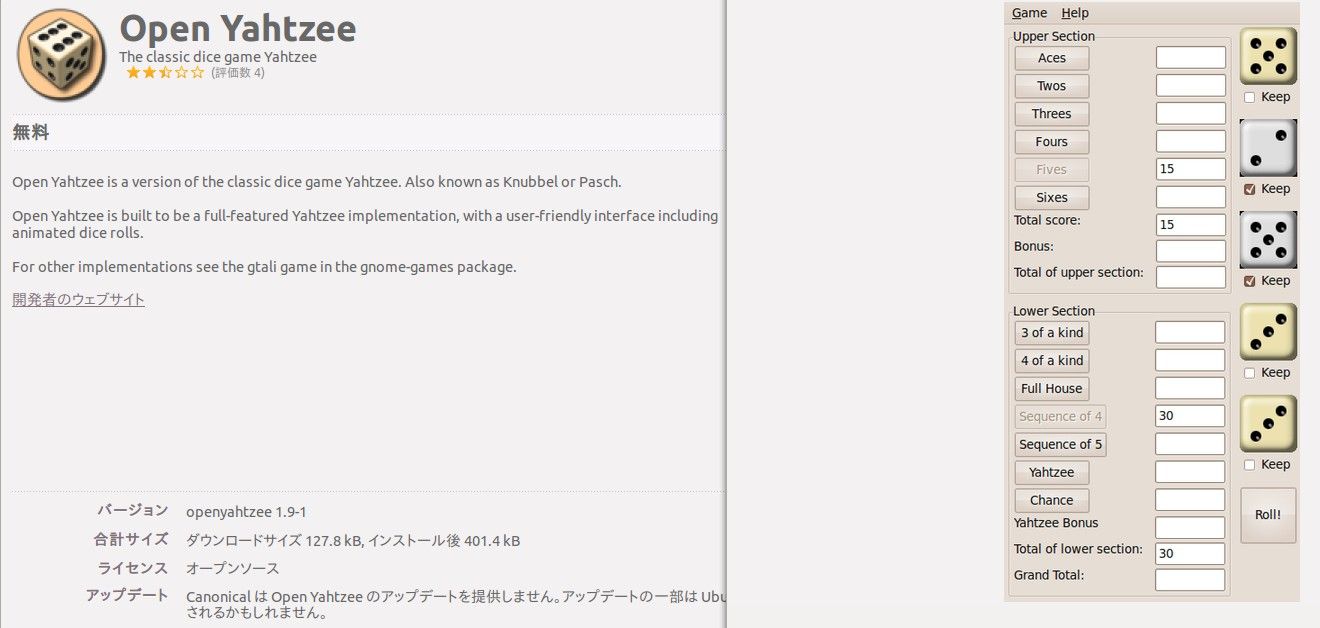Click the 3 of a kind score field

[1190, 332]
